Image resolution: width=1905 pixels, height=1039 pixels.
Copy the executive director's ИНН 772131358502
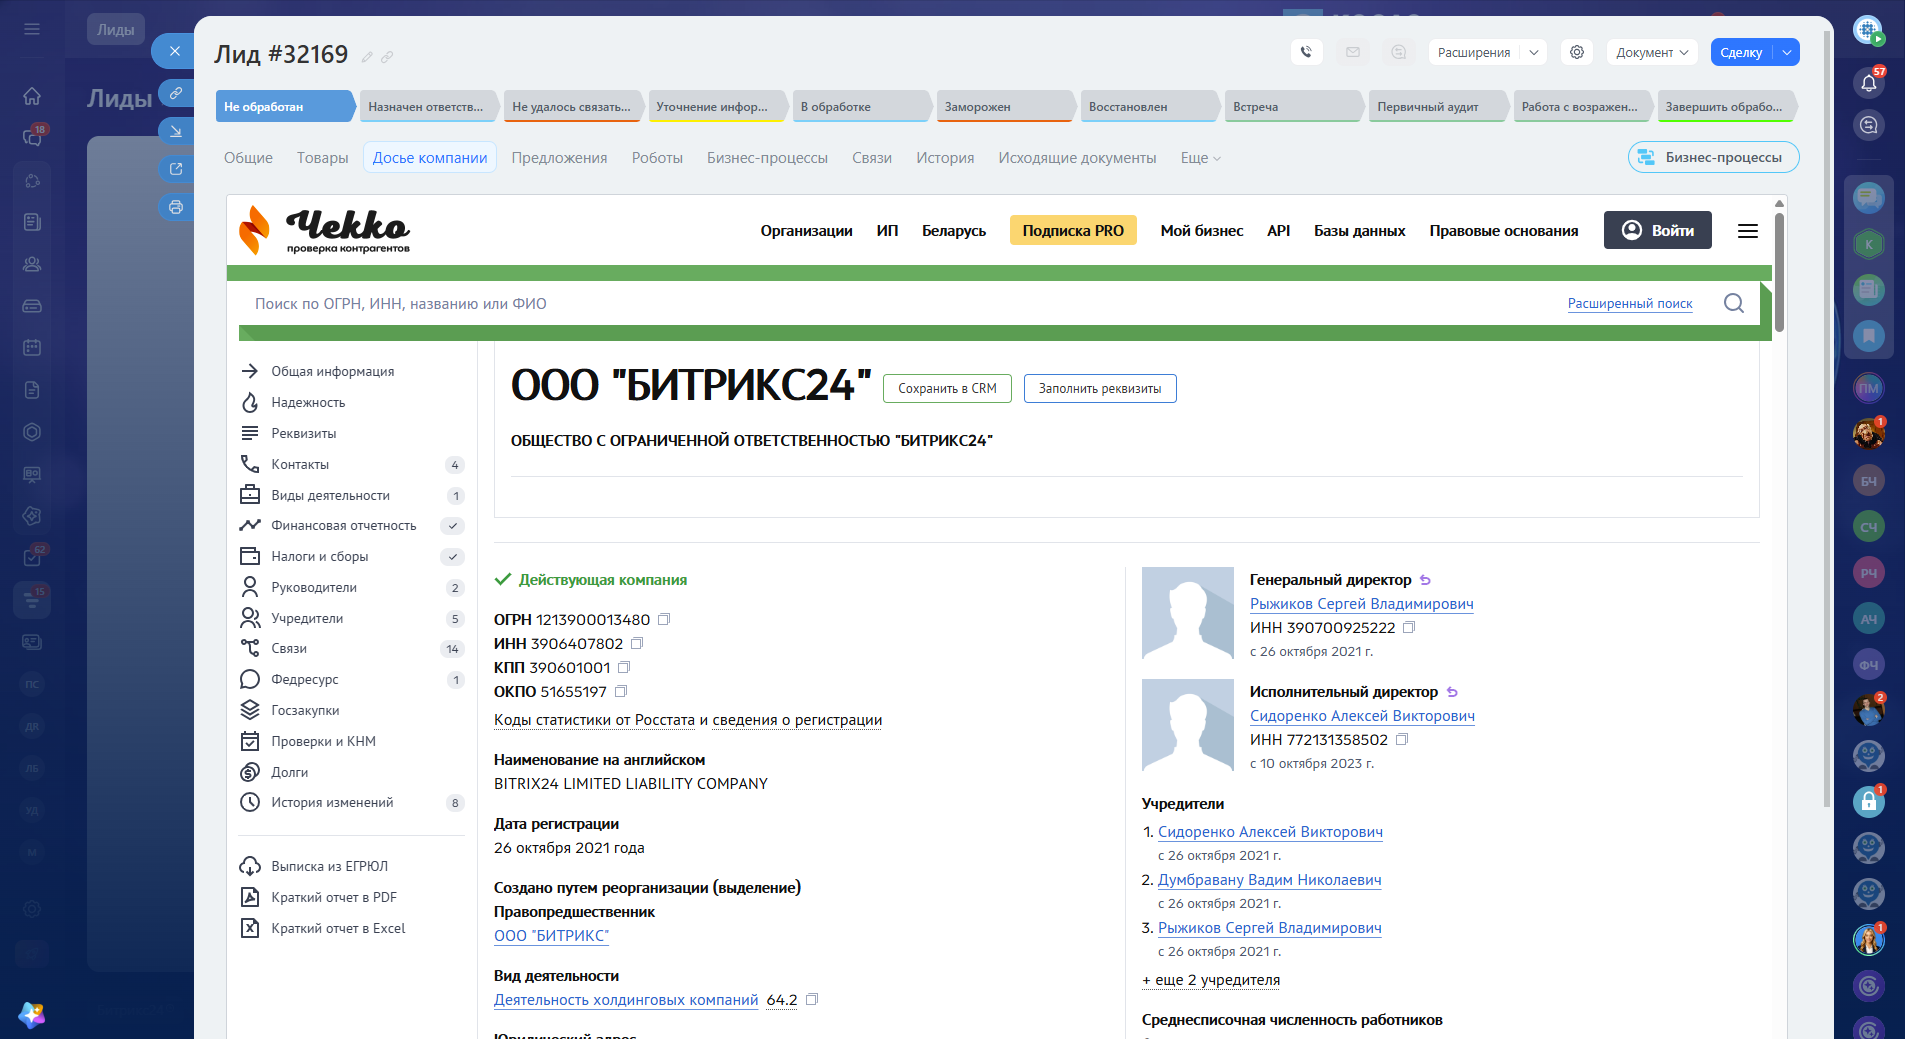1402,740
